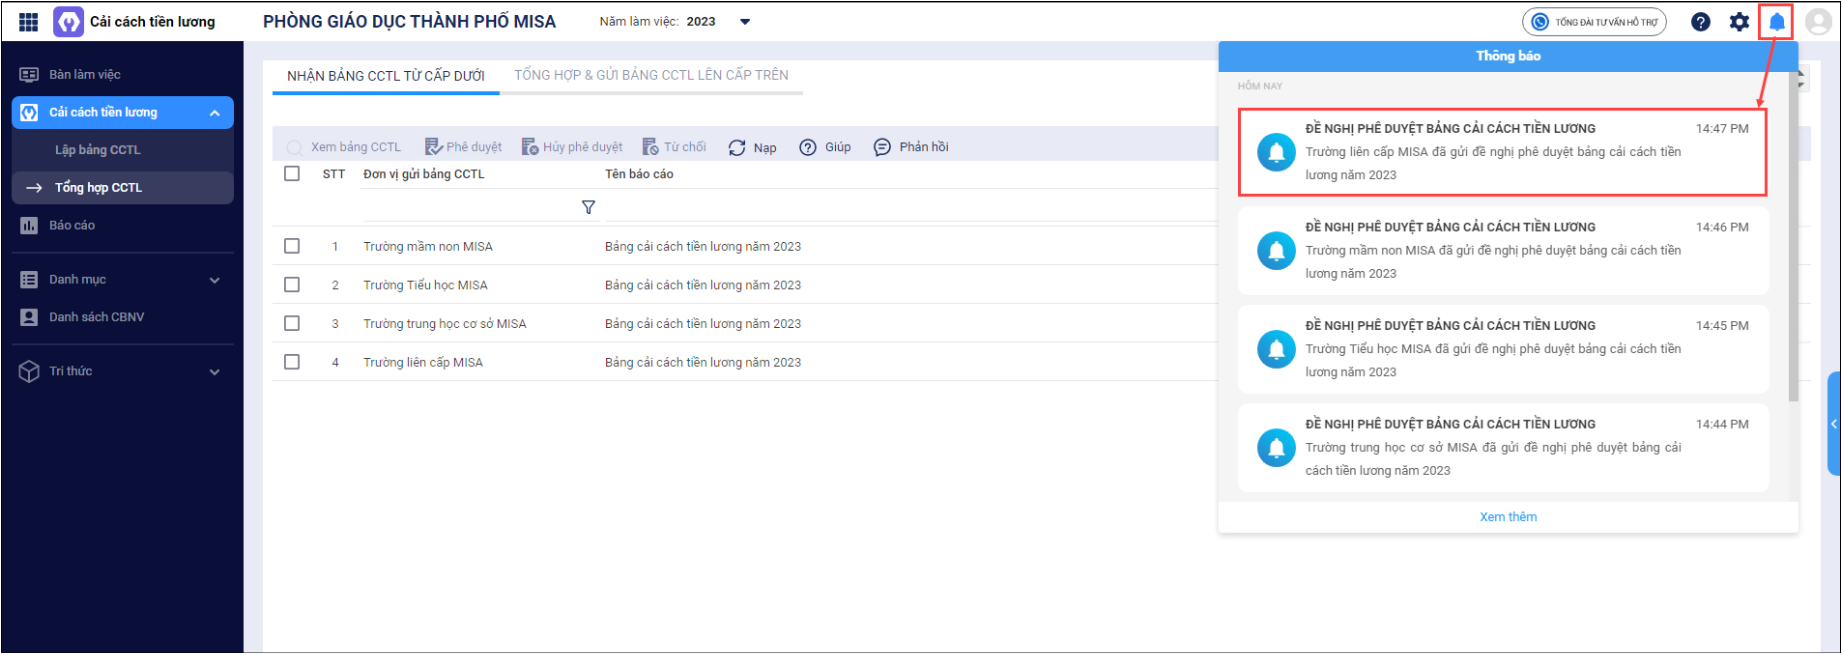Click bell icon of the 14:46 PM notification

pos(1276,251)
